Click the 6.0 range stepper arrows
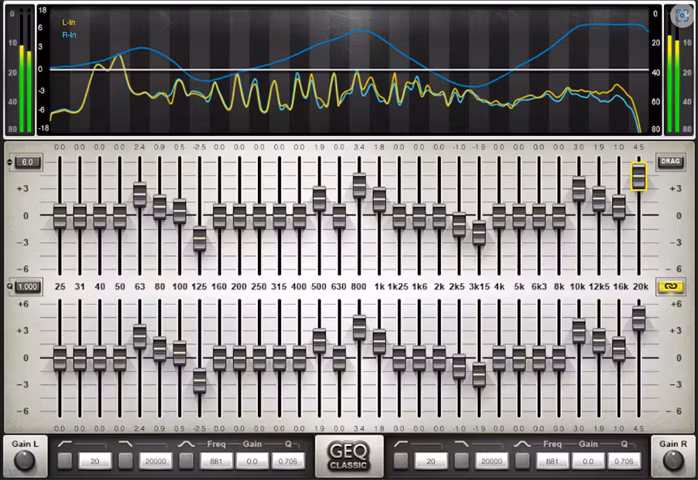Image resolution: width=698 pixels, height=480 pixels. (x=10, y=162)
